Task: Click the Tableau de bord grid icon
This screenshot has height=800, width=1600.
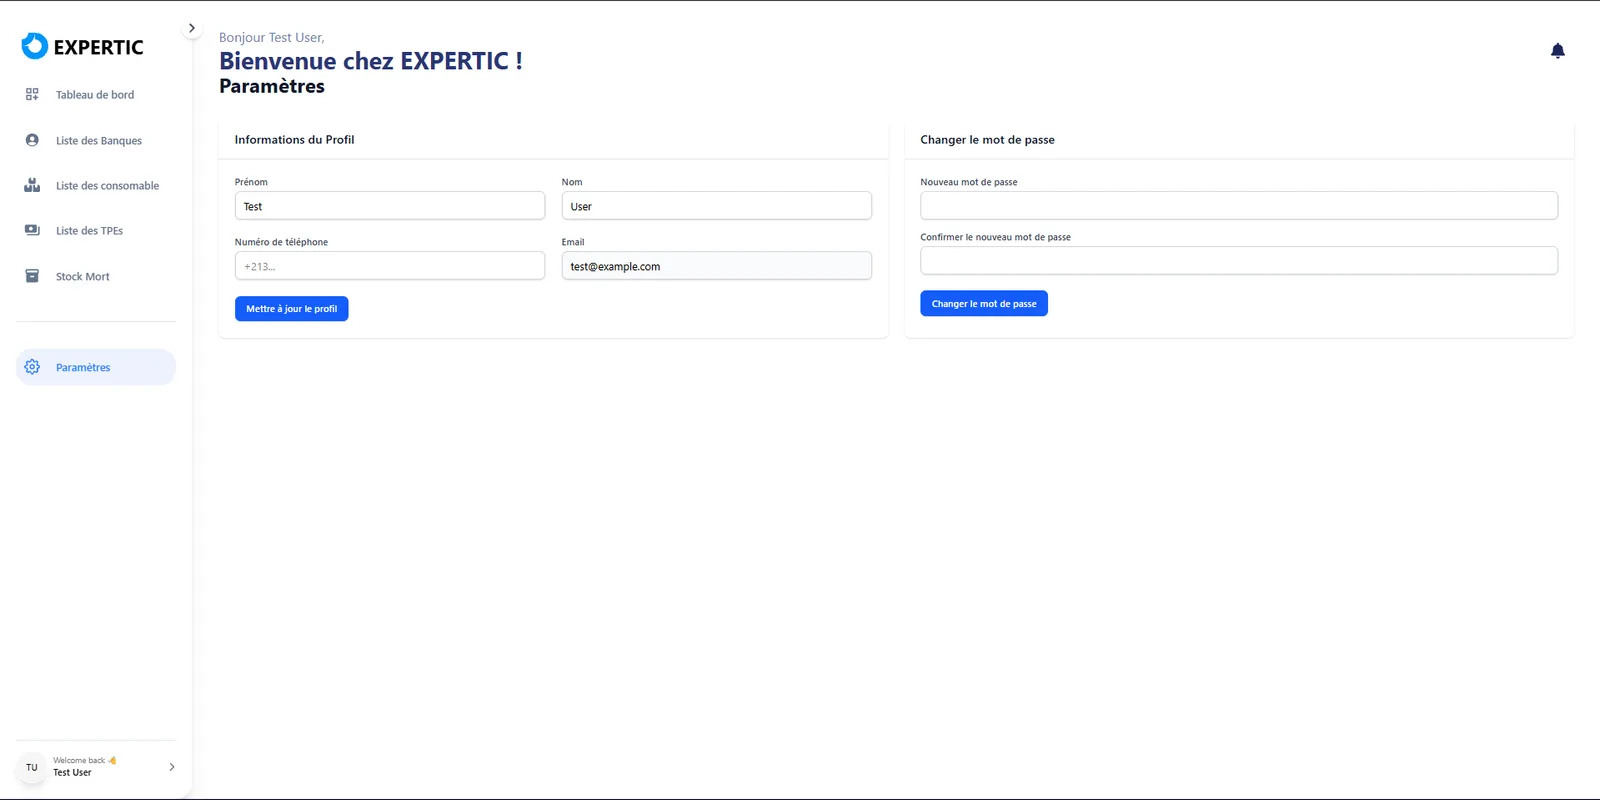Action: click(32, 94)
